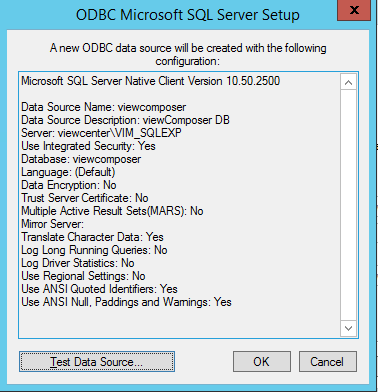Confirm the configuration with OK
The height and width of the screenshot is (392, 378).
pos(262,361)
